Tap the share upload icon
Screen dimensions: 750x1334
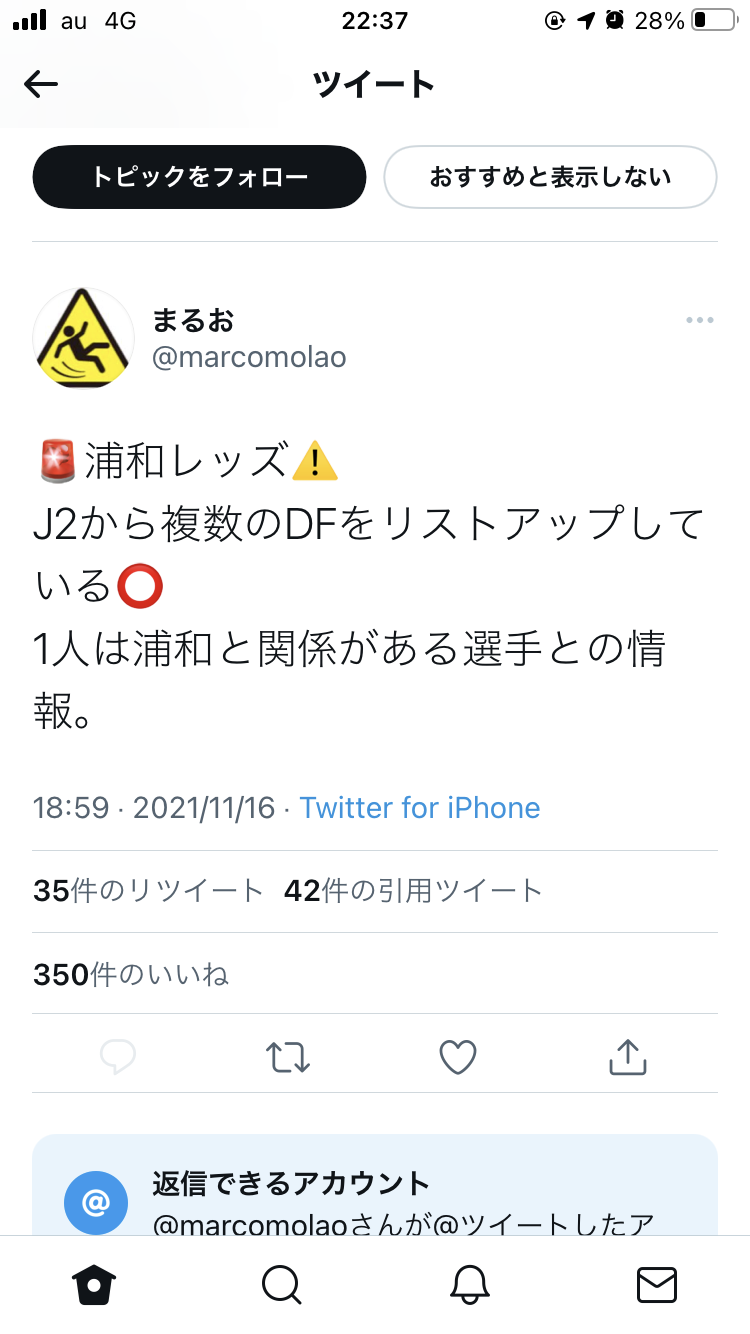point(628,1056)
